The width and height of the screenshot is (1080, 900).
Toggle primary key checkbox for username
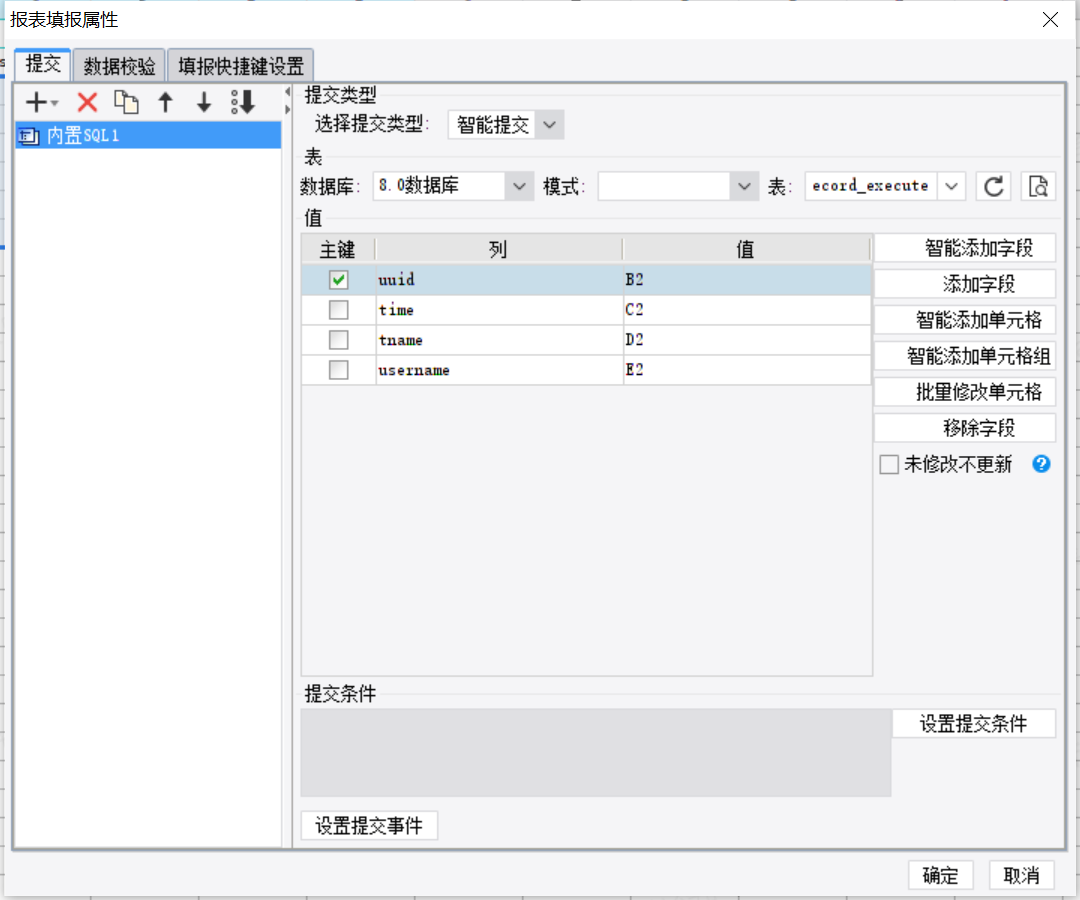(338, 370)
